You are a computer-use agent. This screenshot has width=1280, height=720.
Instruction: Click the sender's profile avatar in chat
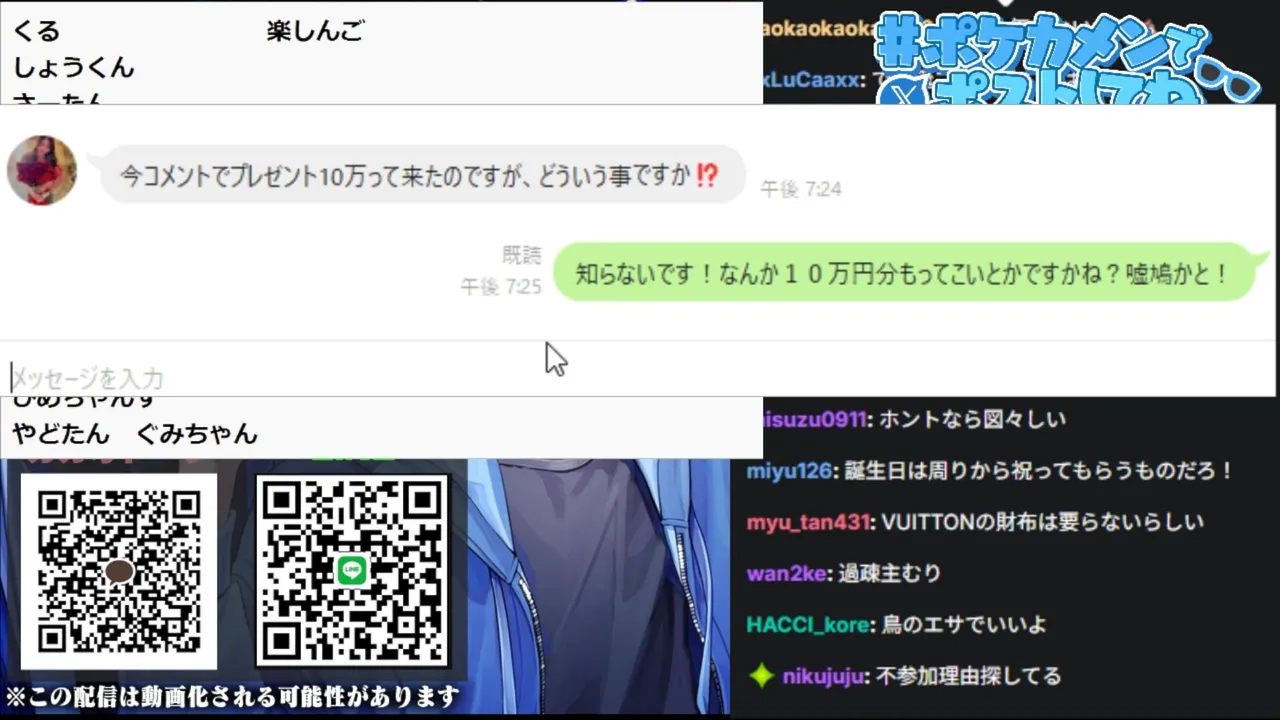coord(42,170)
